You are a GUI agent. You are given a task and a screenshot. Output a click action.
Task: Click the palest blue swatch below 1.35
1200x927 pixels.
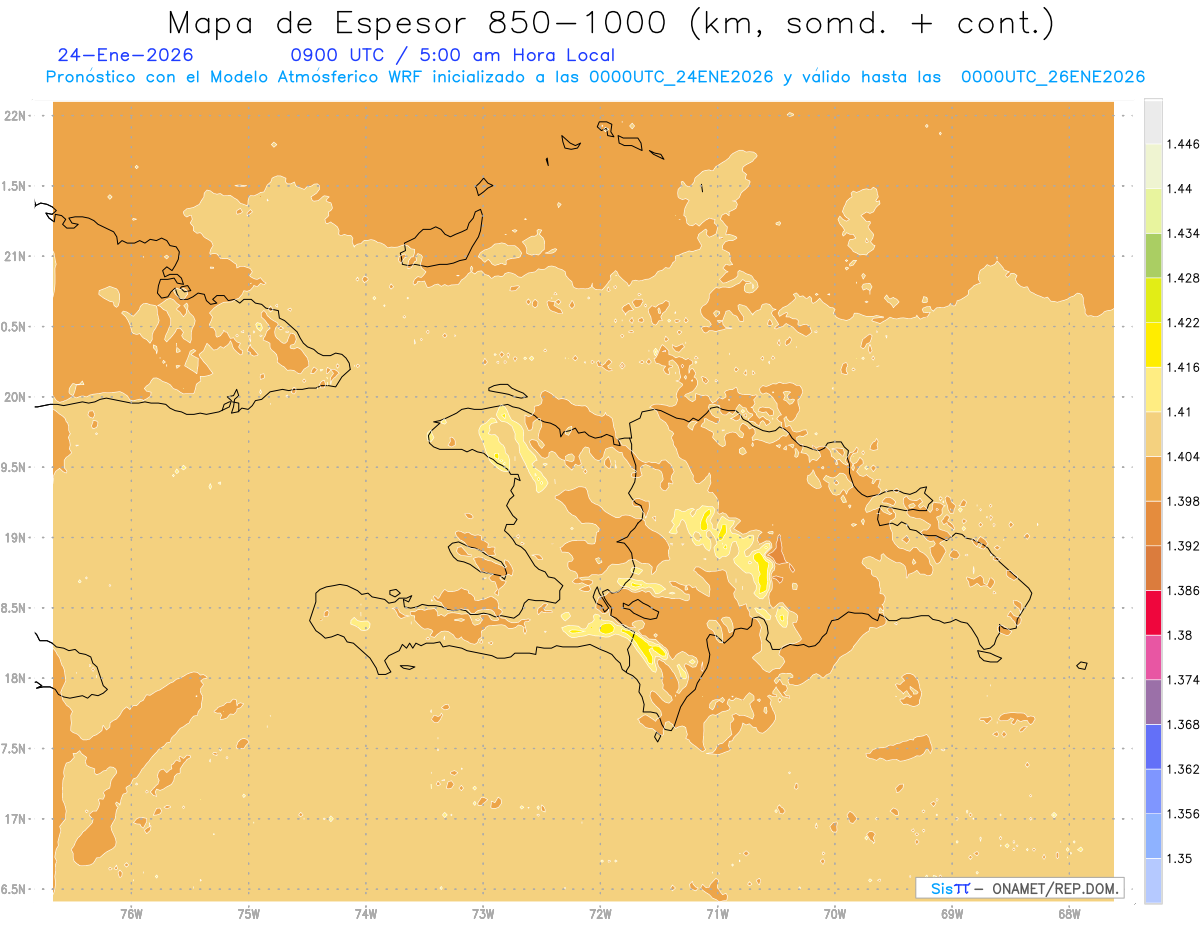tap(1153, 881)
